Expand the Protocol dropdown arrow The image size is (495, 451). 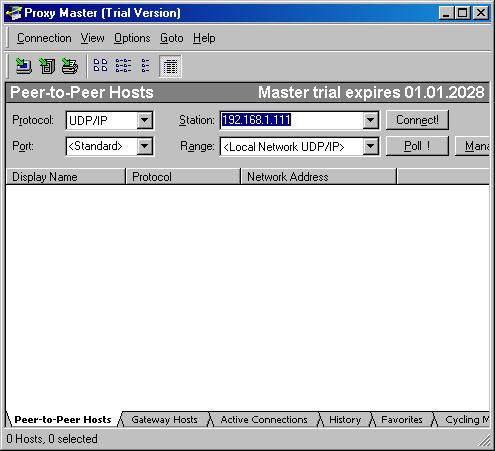[145, 120]
